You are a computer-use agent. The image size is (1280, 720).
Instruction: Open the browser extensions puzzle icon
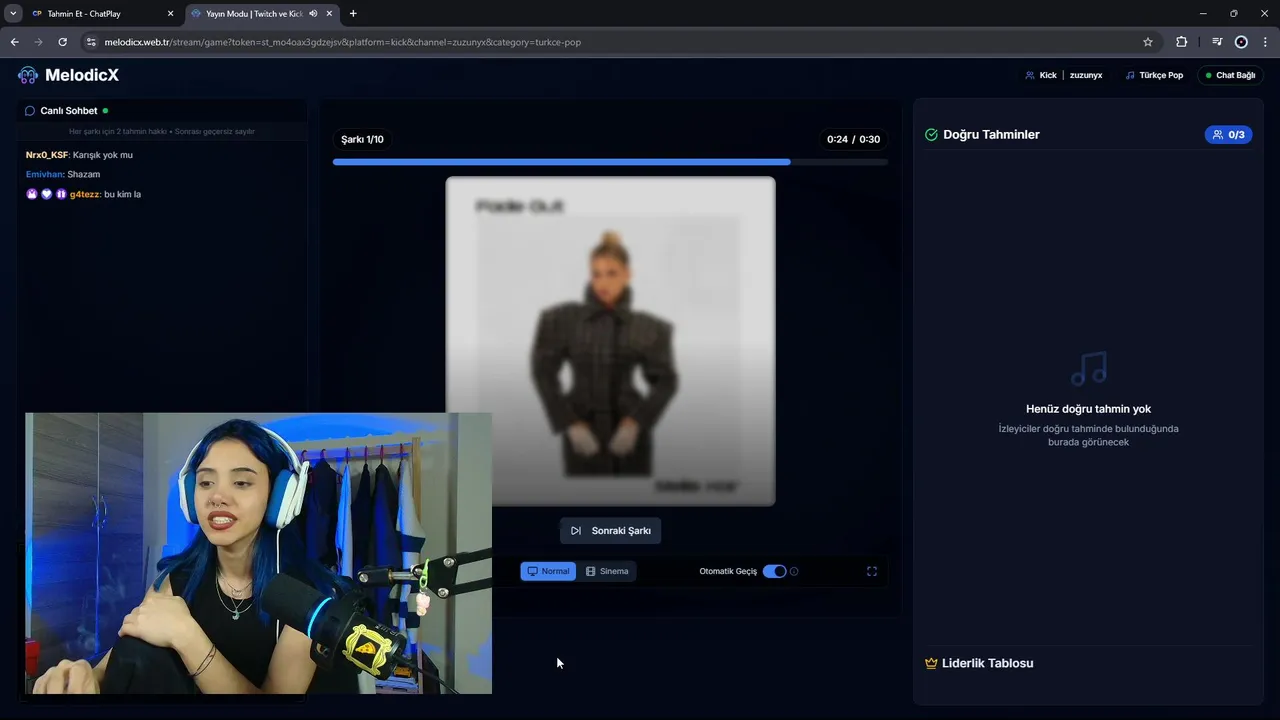pyautogui.click(x=1181, y=42)
